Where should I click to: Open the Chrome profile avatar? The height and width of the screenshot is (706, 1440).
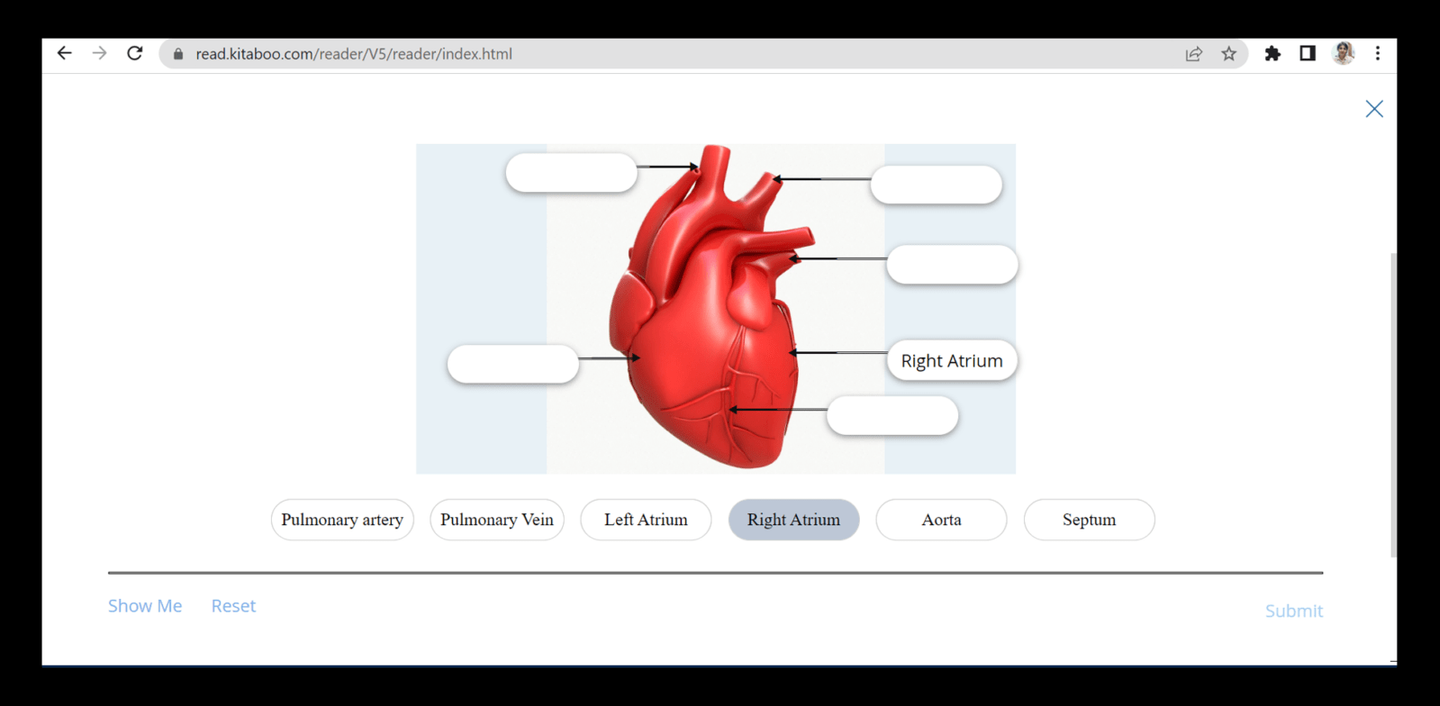coord(1343,54)
